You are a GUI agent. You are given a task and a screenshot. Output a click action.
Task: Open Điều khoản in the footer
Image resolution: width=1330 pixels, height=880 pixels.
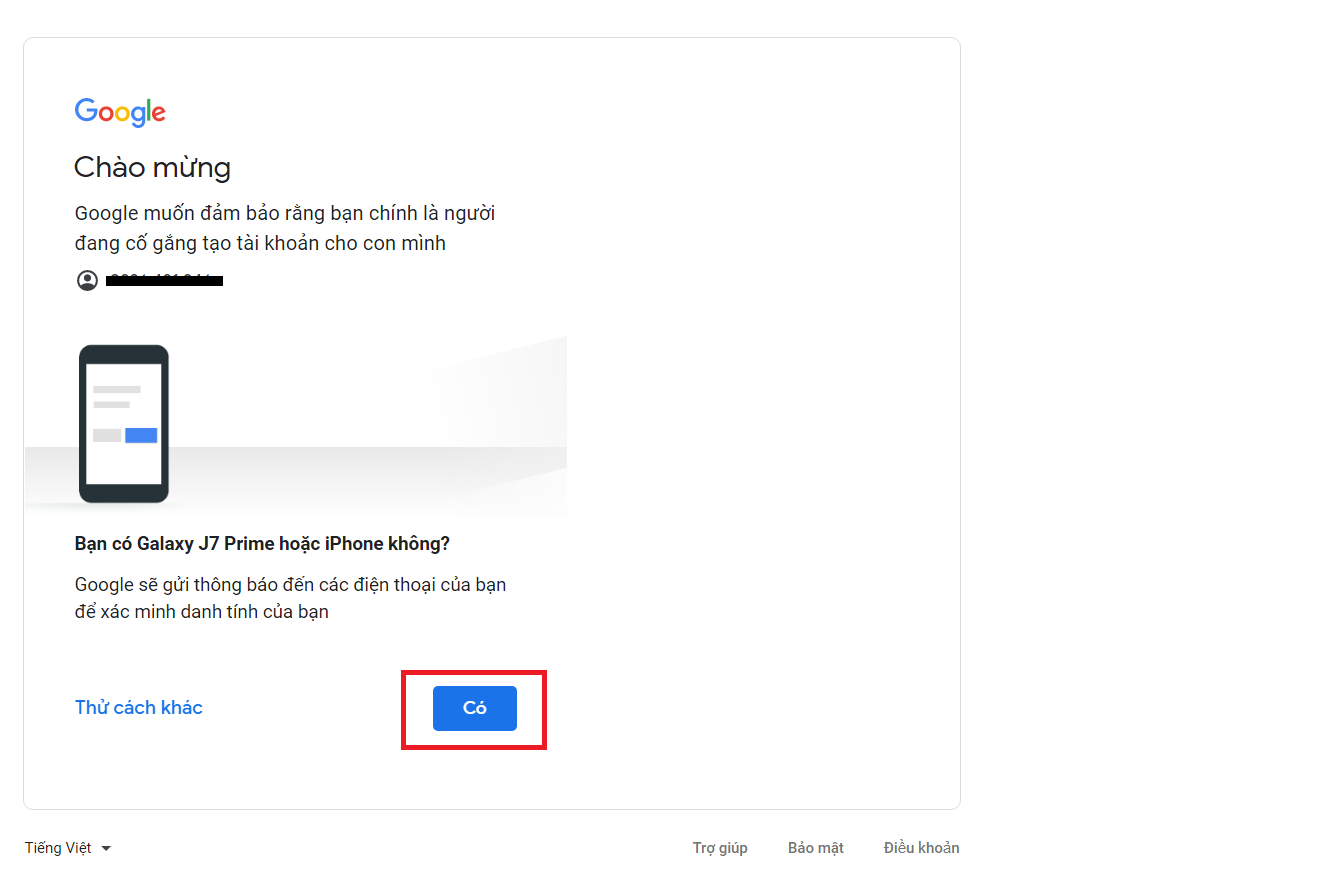[920, 847]
